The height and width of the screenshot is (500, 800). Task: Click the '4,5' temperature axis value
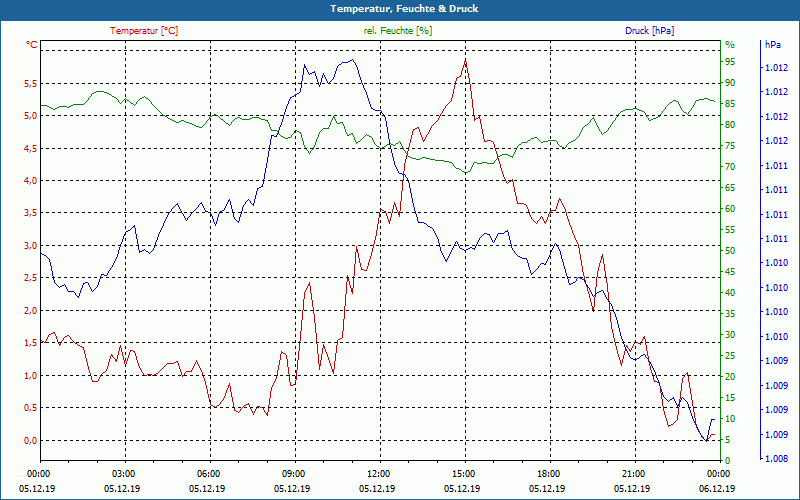click(31, 148)
